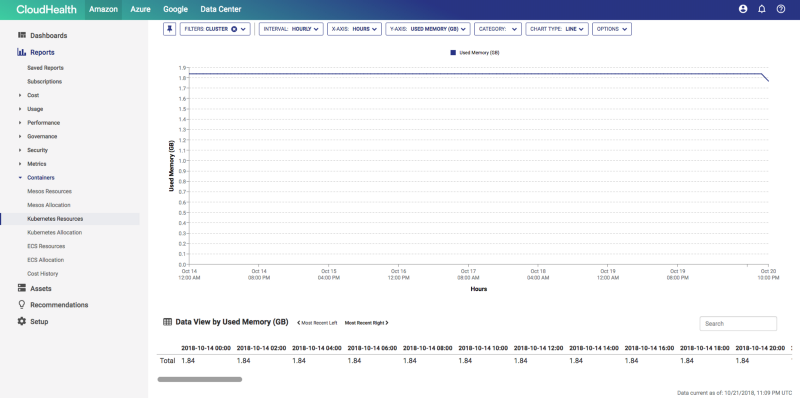The width and height of the screenshot is (800, 398).
Task: Click the 2018-10-14 00:00 column header
Action: coord(206,348)
